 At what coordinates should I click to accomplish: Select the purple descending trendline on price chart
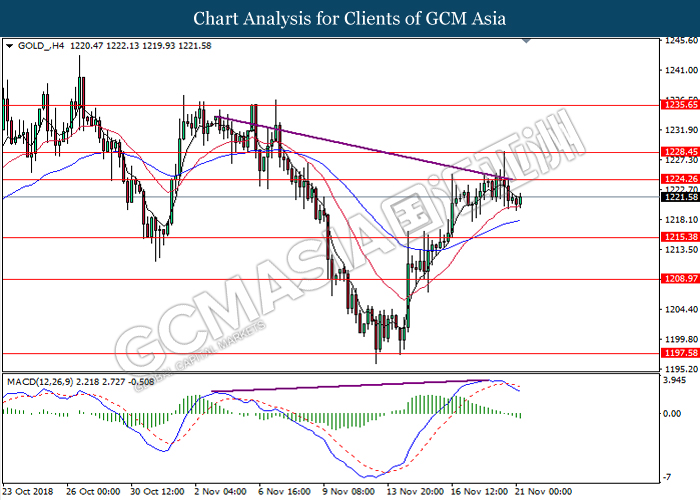pos(363,148)
